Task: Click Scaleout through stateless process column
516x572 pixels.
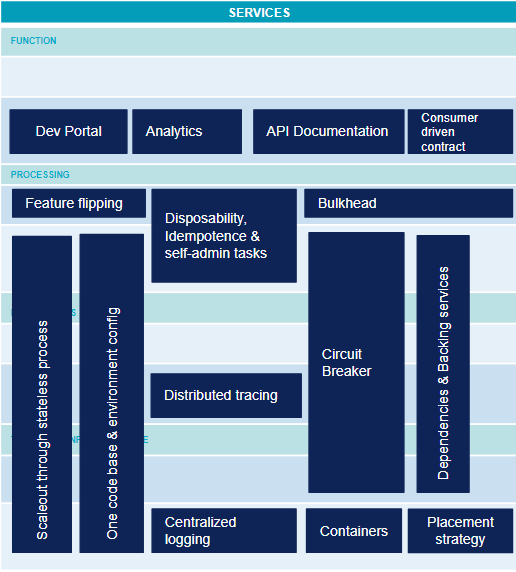Action: (x=42, y=394)
